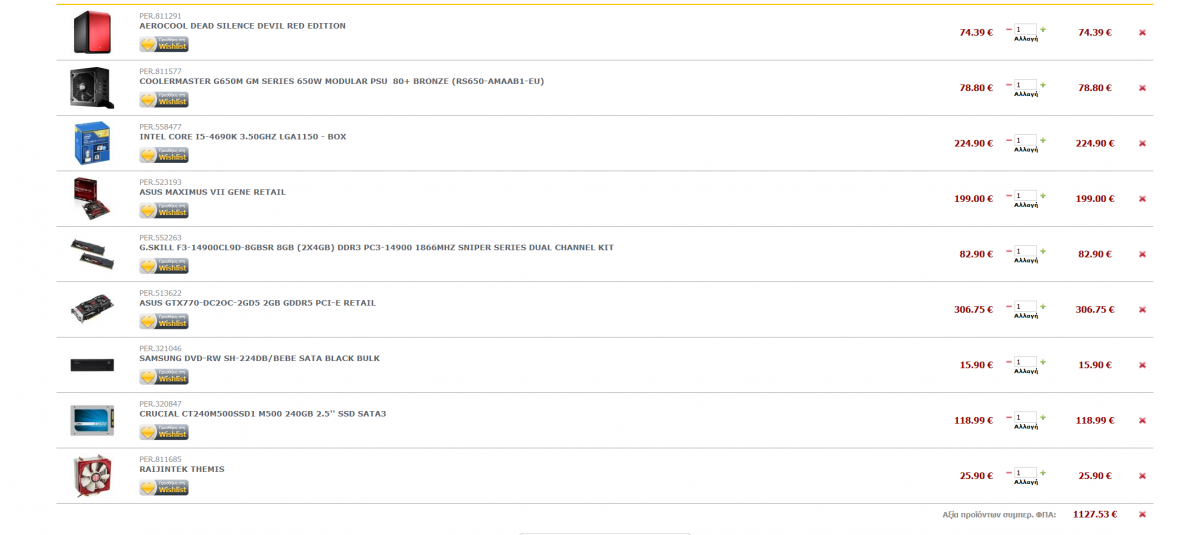Open Coolermaster G650M GM Series product link
Screen dimensions: 1200x535
click(x=342, y=81)
